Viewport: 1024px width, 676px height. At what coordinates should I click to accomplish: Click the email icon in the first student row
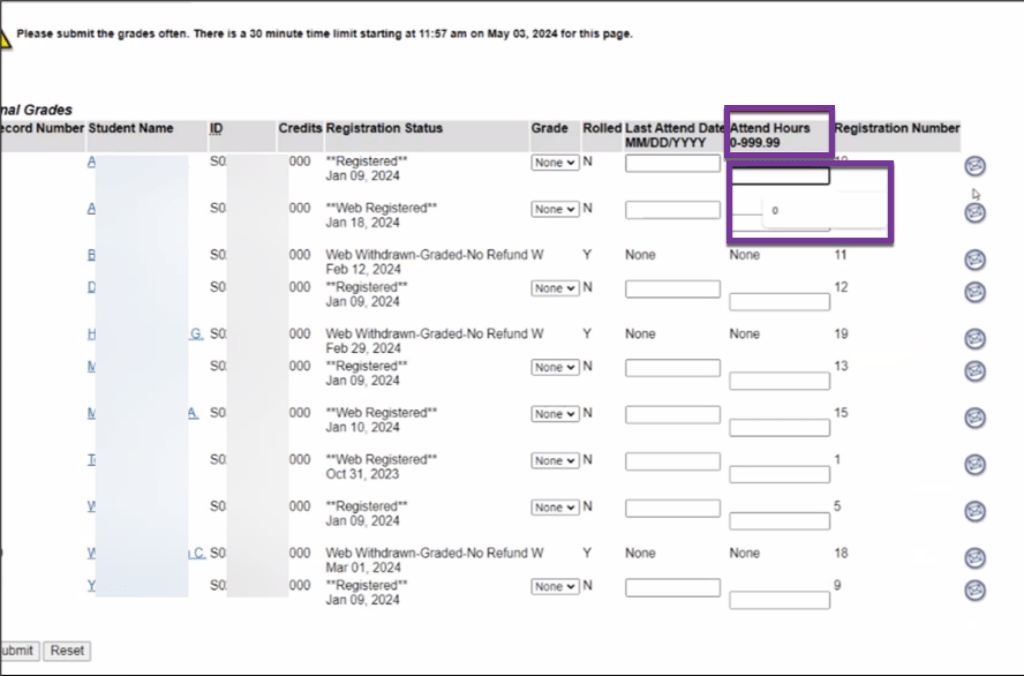975,166
